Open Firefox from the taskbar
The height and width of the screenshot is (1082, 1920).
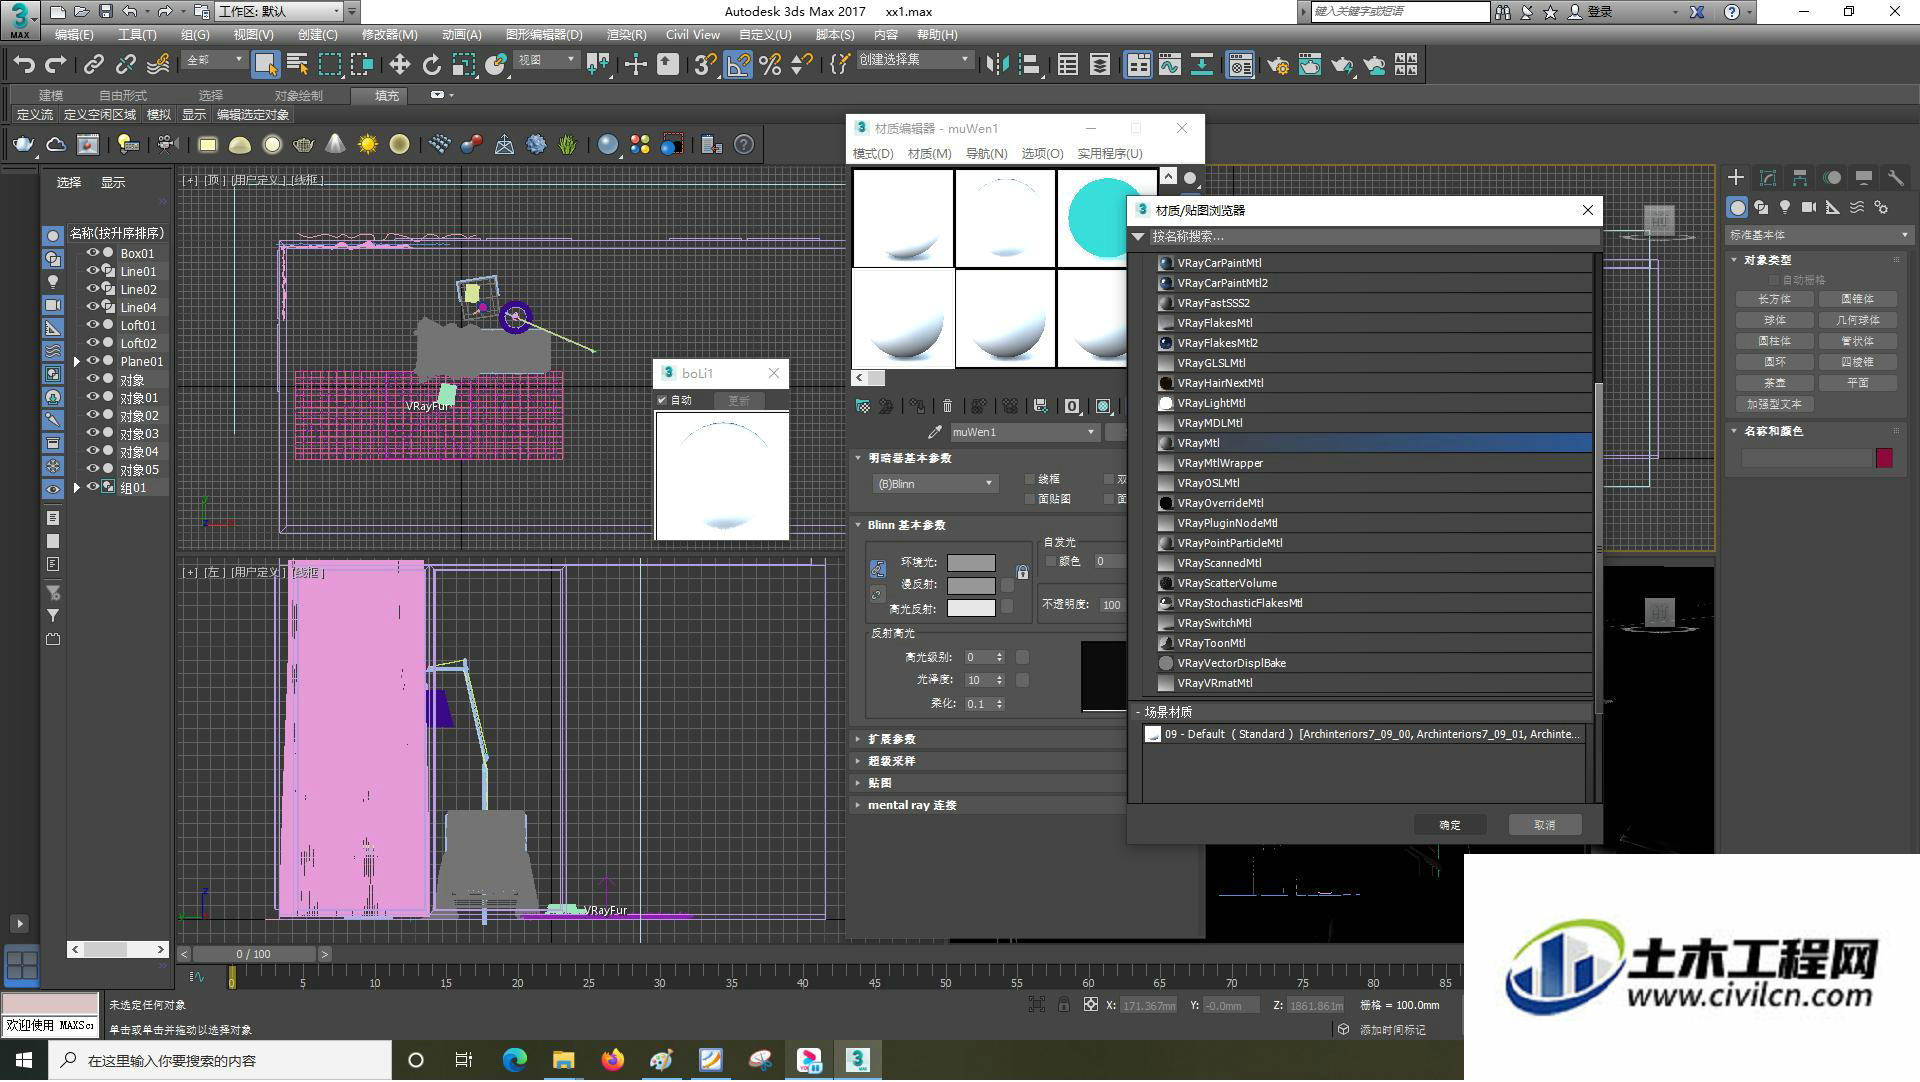click(x=612, y=1060)
